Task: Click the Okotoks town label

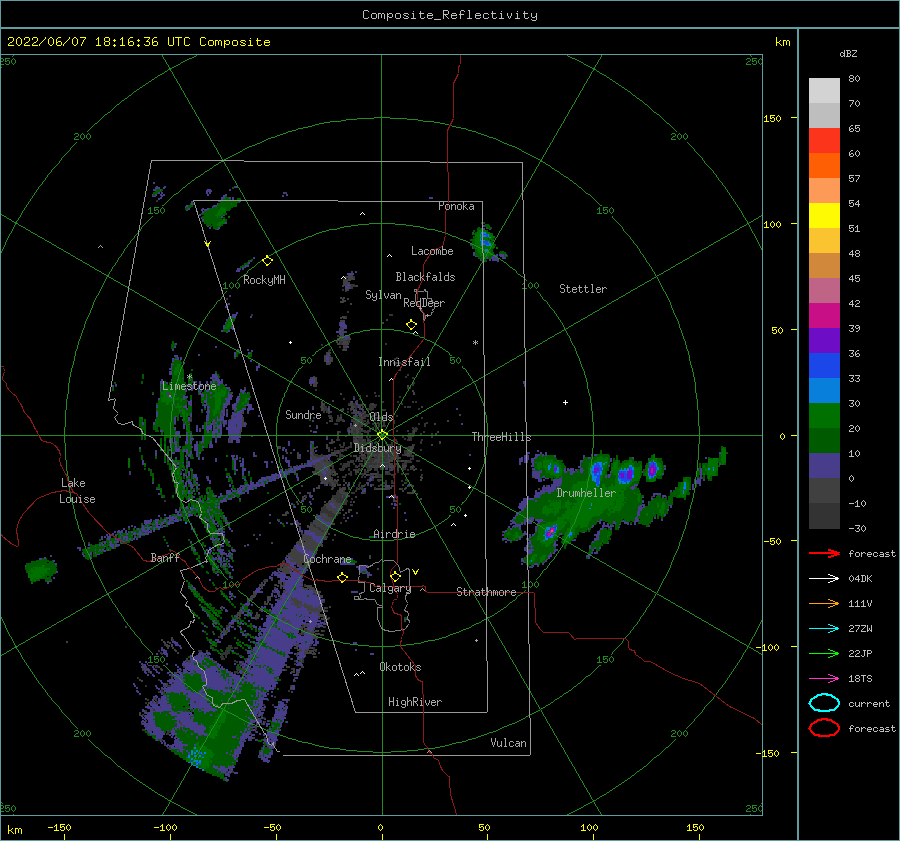Action: [x=400, y=667]
